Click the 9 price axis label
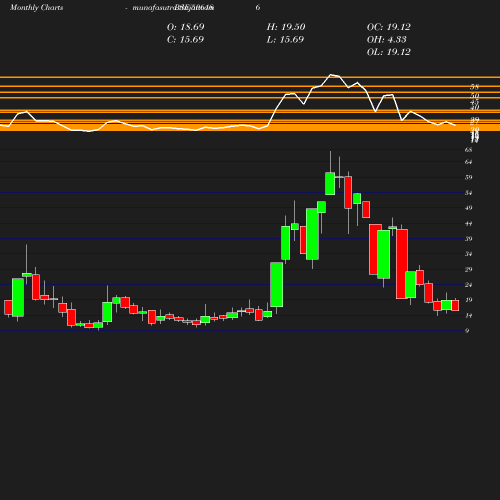Screen dimensions: 500x500 coord(467,331)
